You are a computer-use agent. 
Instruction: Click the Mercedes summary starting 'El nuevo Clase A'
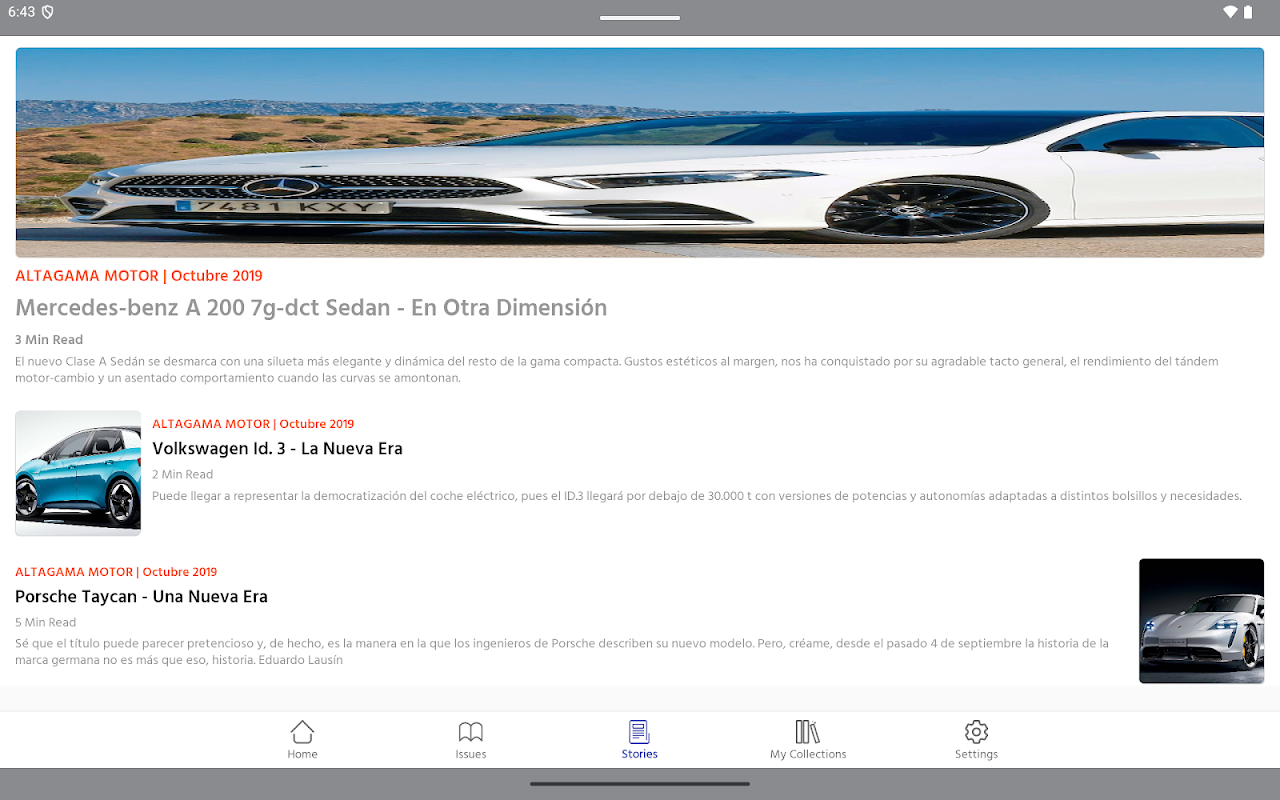coord(617,370)
